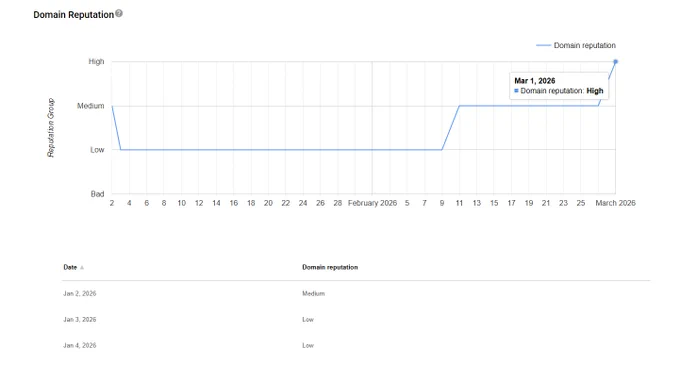Click the Mar 1, 2026 tooltip
The width and height of the screenshot is (680, 366).
point(559,86)
